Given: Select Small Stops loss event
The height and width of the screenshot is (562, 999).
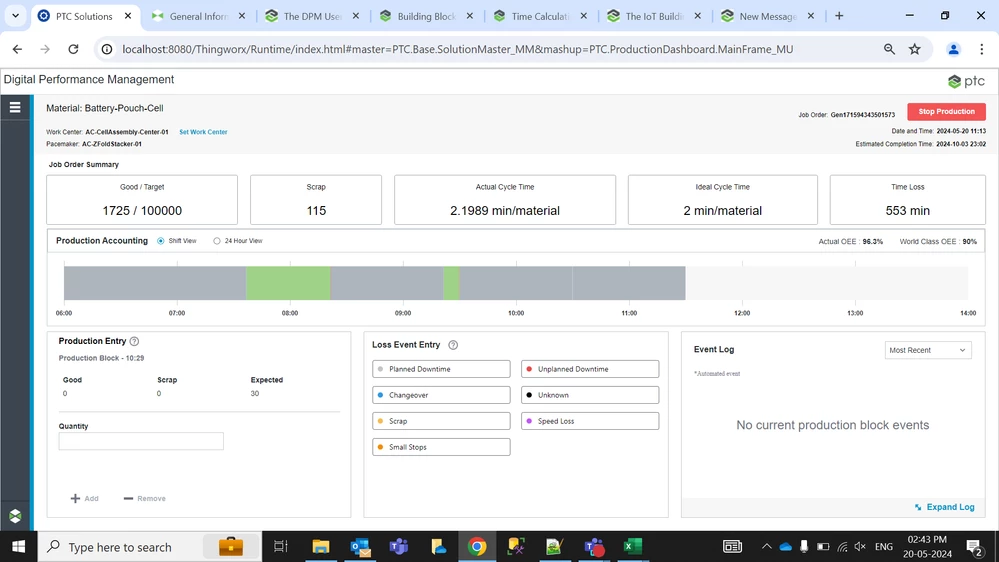Looking at the screenshot, I should (441, 447).
